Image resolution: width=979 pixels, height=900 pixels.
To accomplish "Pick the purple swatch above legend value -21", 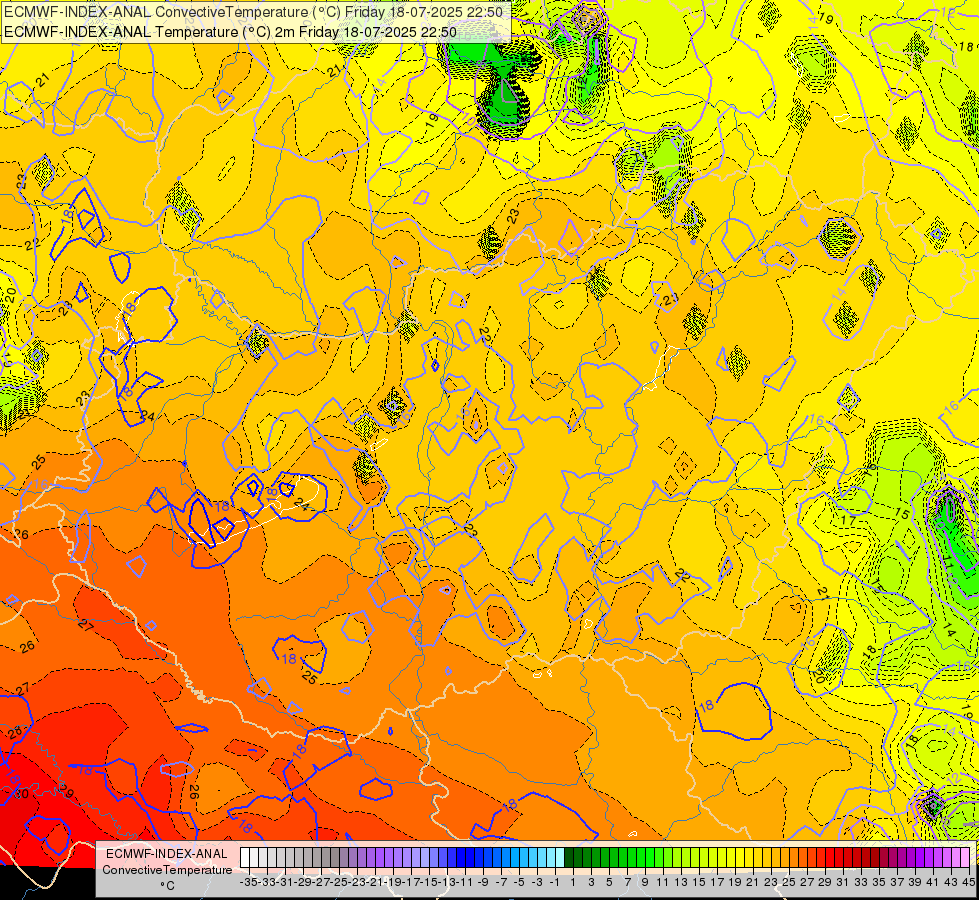I will click(371, 858).
